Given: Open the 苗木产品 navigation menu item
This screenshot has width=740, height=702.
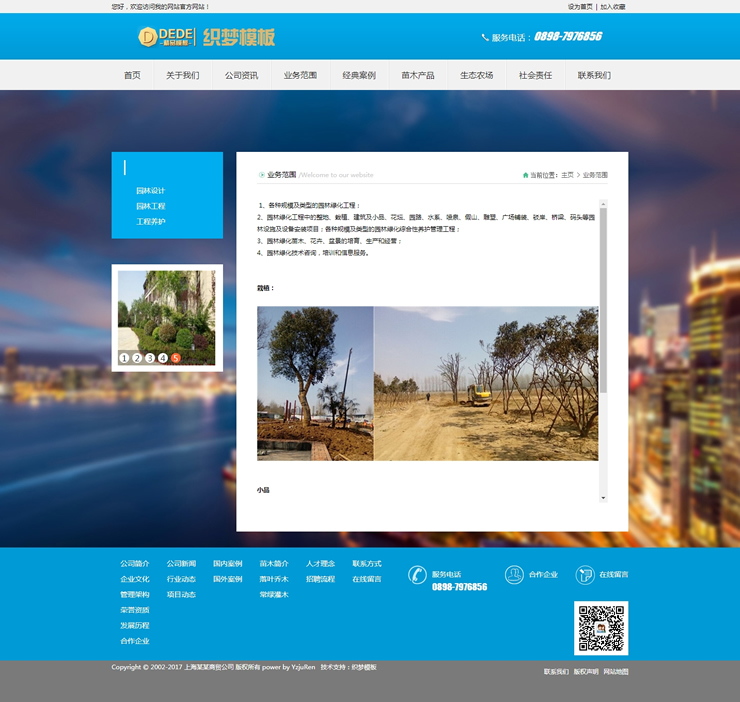Looking at the screenshot, I should coord(418,75).
